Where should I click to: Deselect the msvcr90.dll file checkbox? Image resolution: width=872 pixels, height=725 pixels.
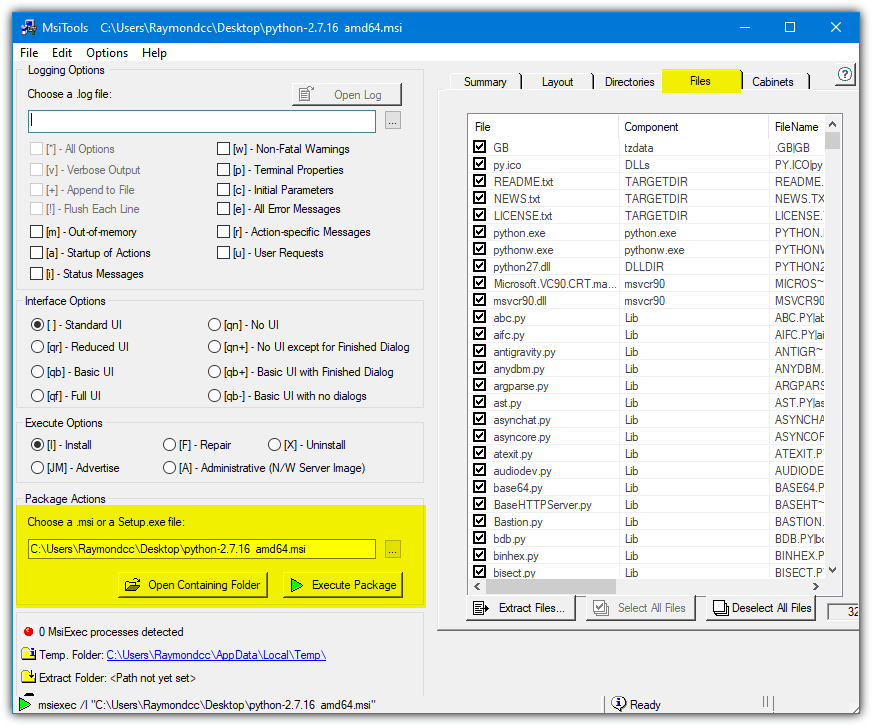[x=479, y=300]
